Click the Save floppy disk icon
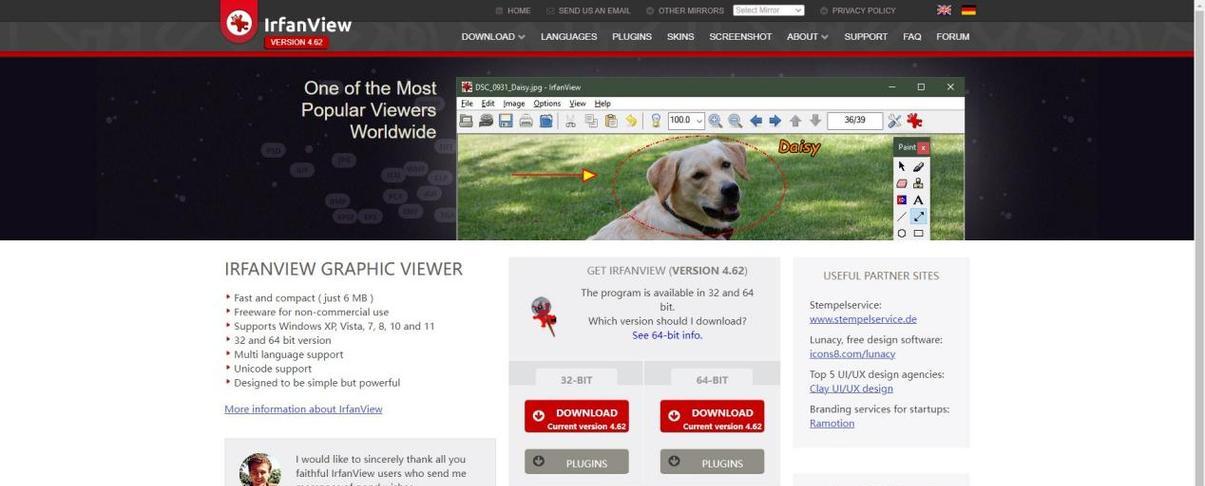 point(506,120)
